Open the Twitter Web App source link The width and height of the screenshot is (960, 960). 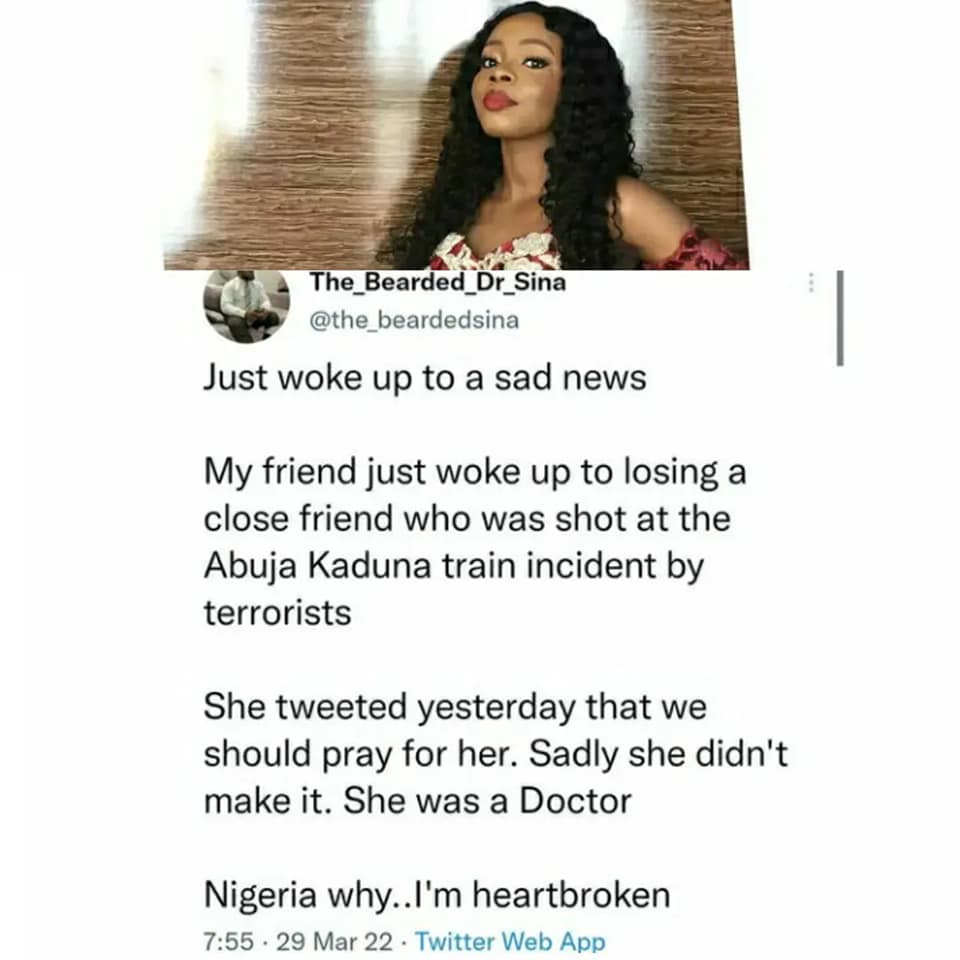click(x=511, y=941)
